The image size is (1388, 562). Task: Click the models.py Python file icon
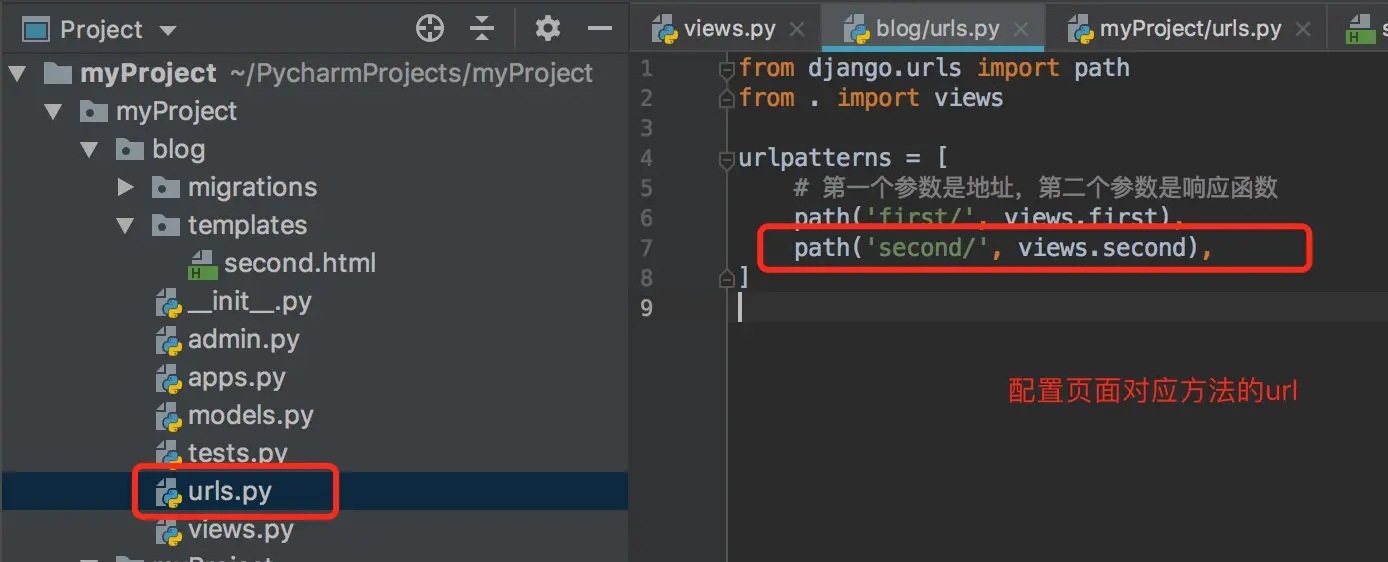(x=168, y=417)
